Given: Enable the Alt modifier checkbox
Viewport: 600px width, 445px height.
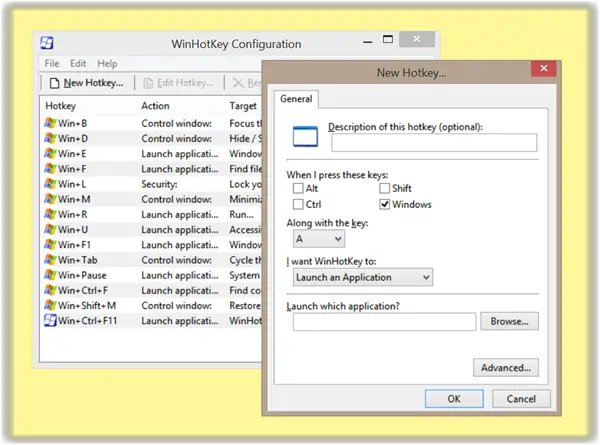Looking at the screenshot, I should tap(298, 188).
